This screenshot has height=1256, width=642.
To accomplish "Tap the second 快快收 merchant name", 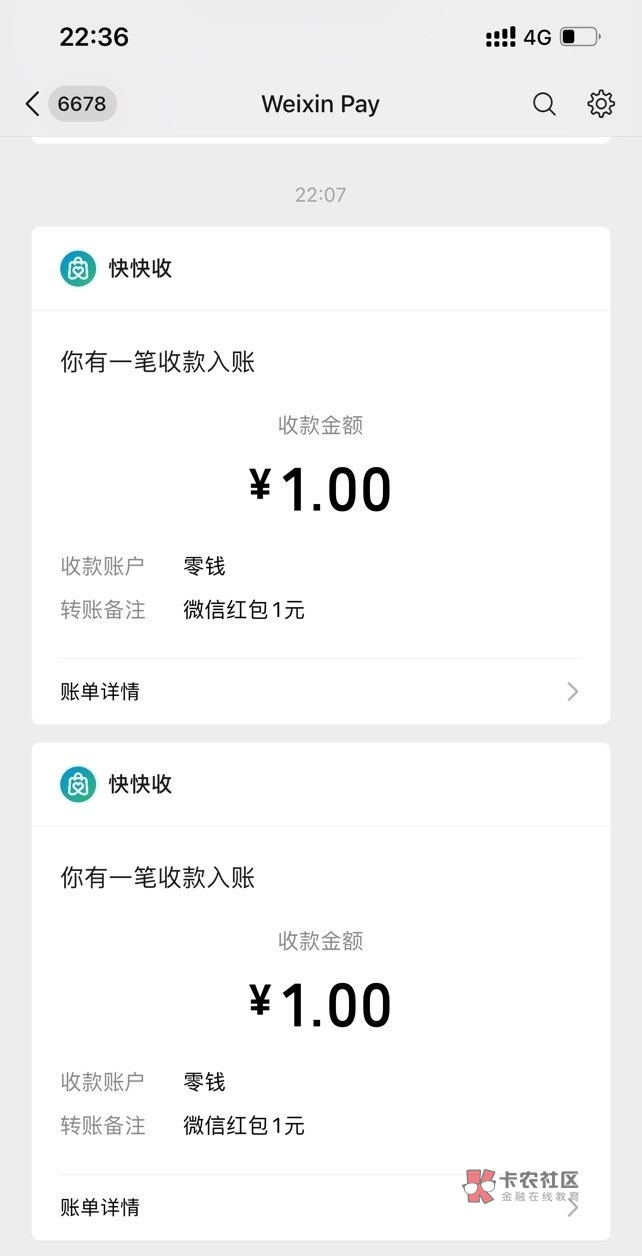I will coord(140,784).
